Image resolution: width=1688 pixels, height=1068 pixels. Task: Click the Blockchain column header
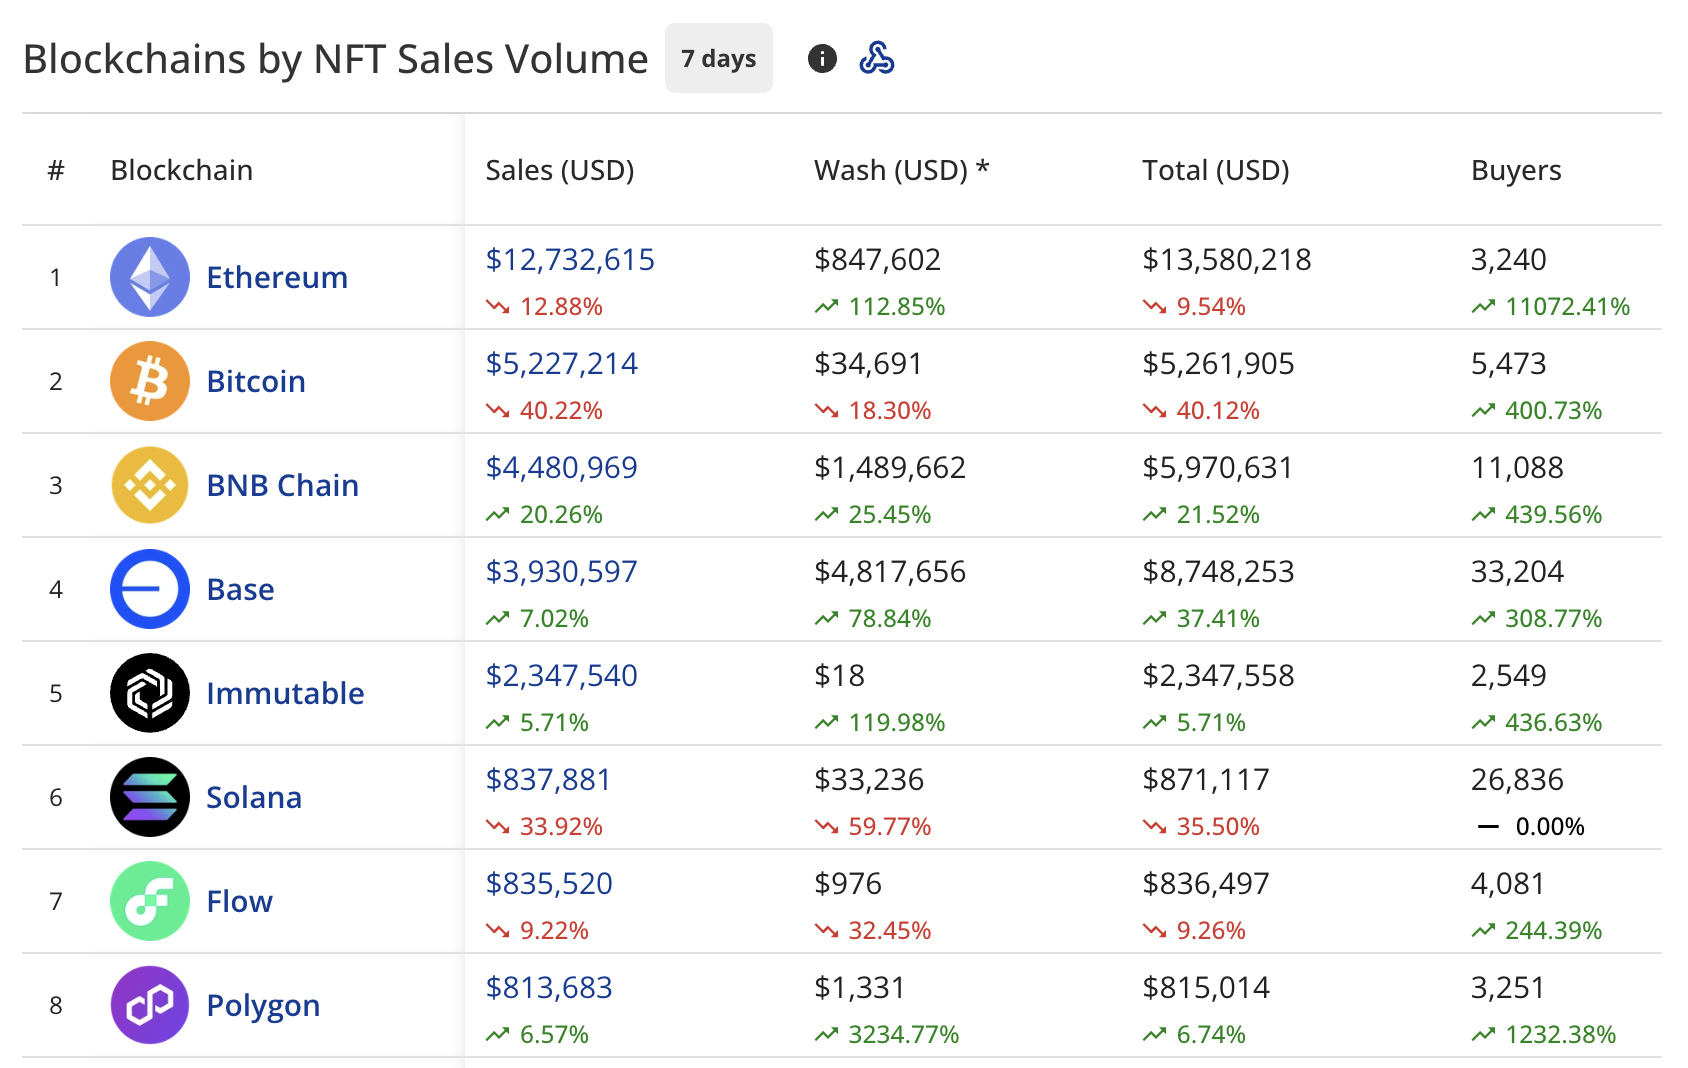tap(182, 170)
